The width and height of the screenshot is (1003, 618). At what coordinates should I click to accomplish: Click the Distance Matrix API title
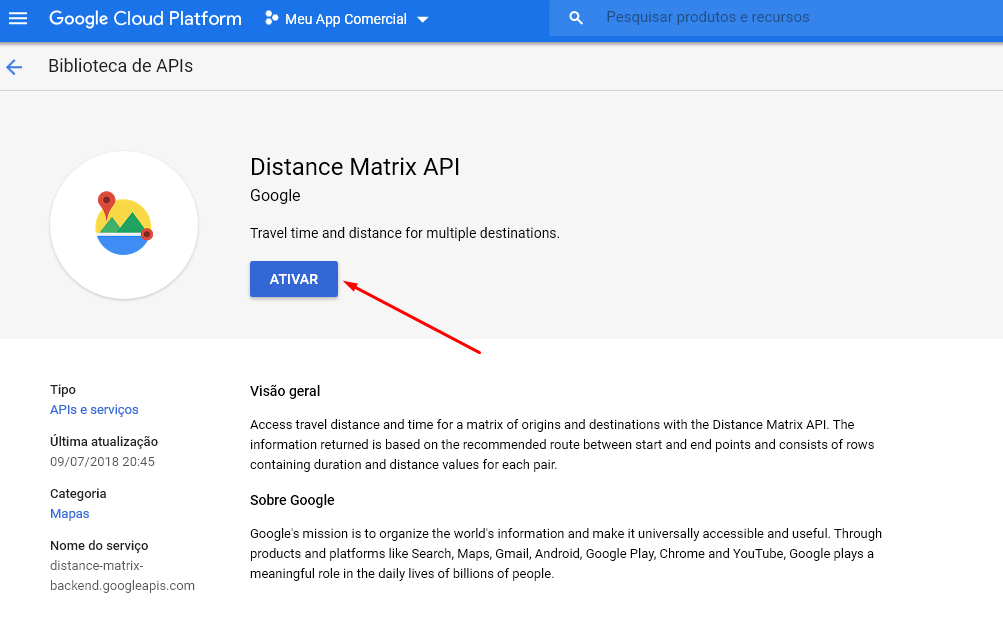(355, 167)
